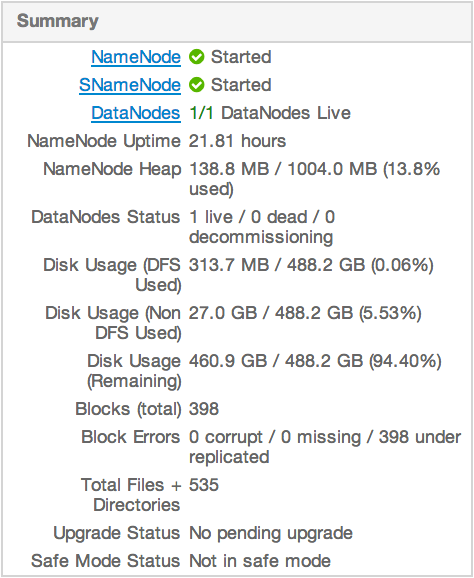The width and height of the screenshot is (474, 578).
Task: Open the NameNode link
Action: pos(136,57)
